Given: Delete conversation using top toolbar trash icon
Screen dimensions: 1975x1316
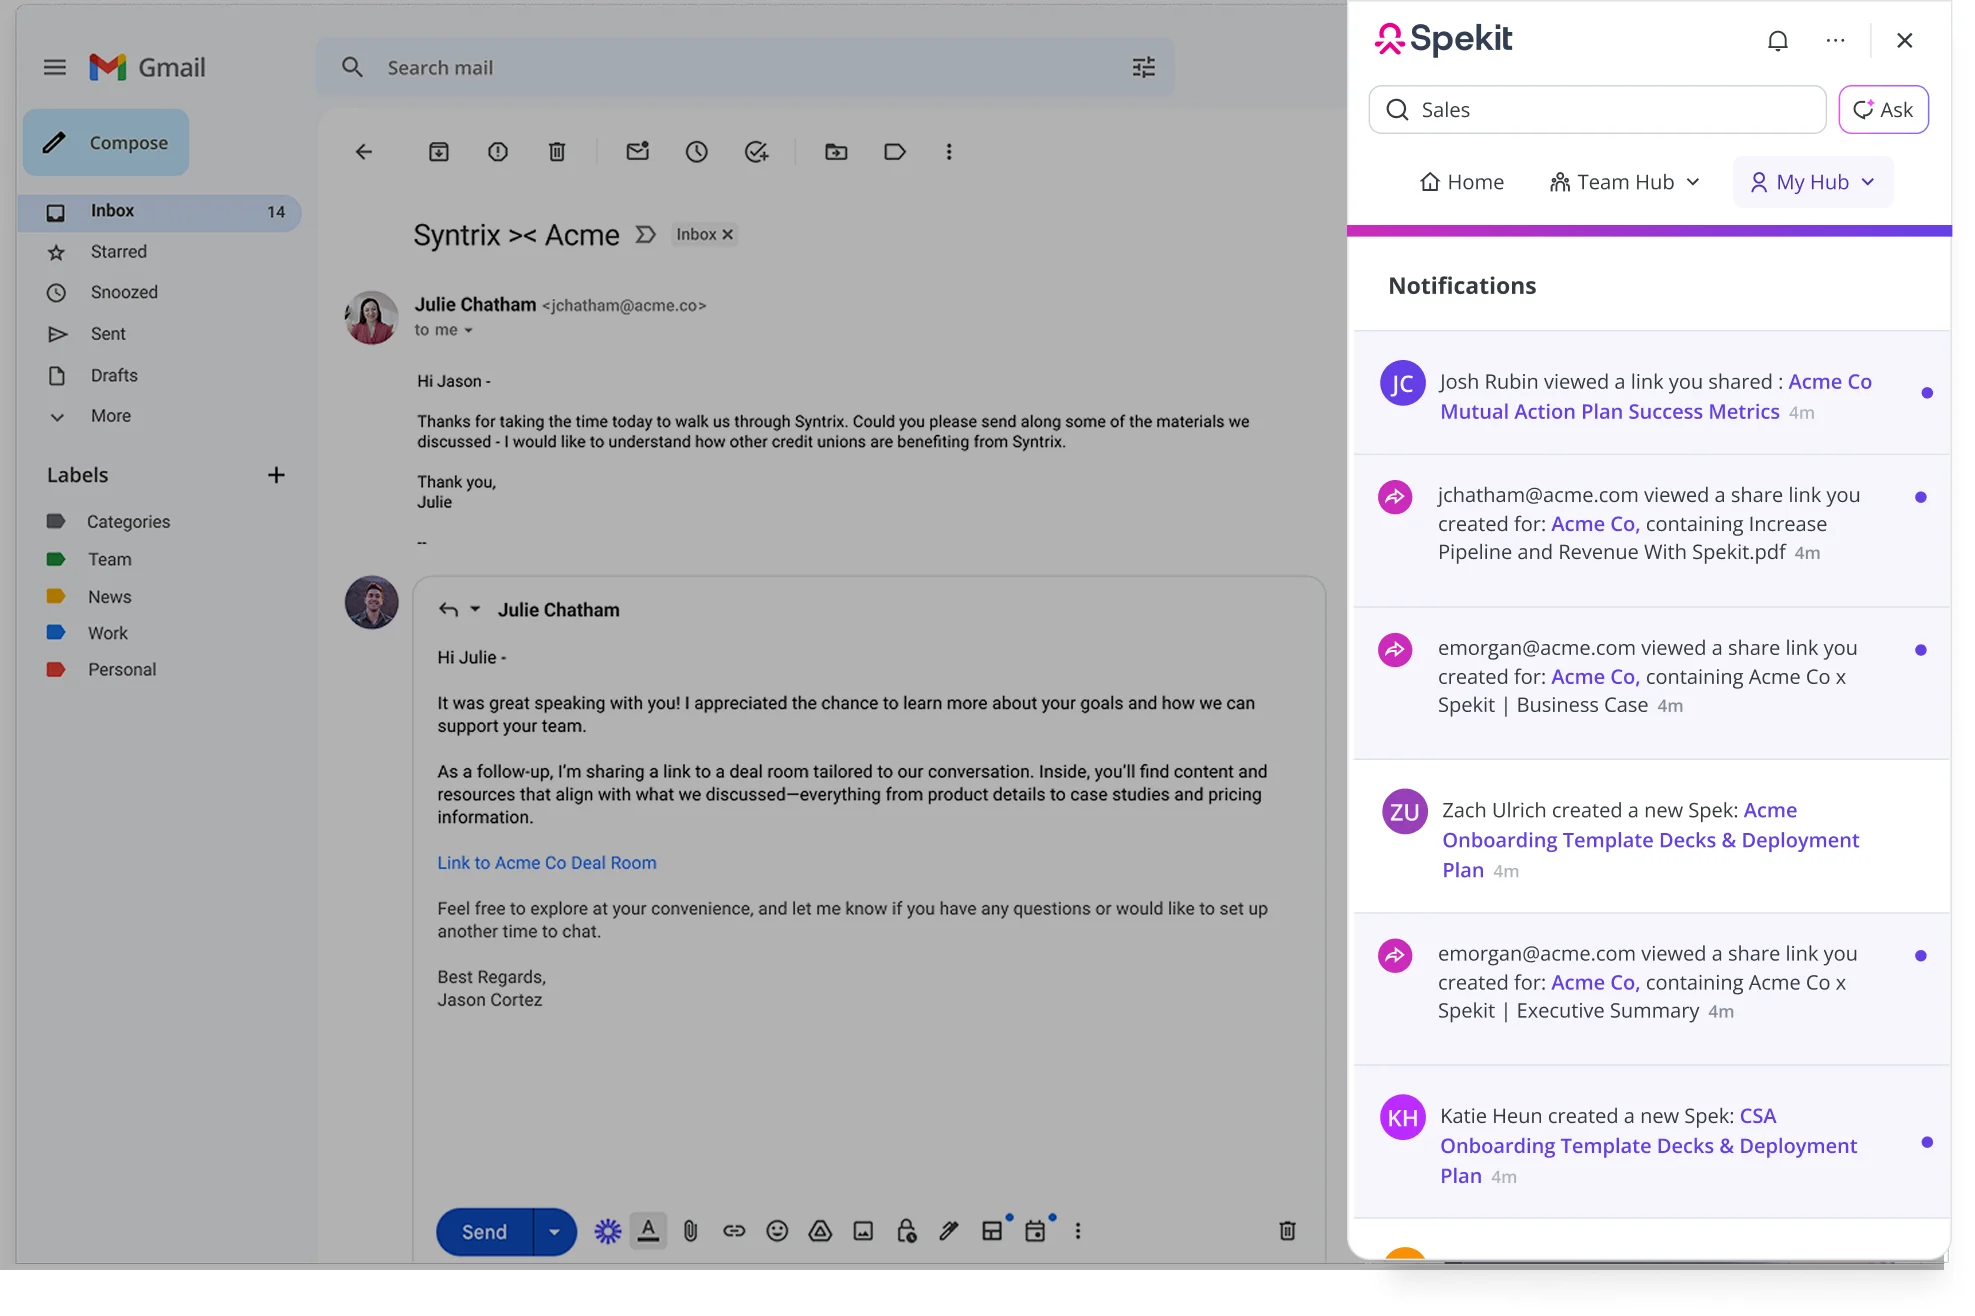Looking at the screenshot, I should click(x=557, y=152).
